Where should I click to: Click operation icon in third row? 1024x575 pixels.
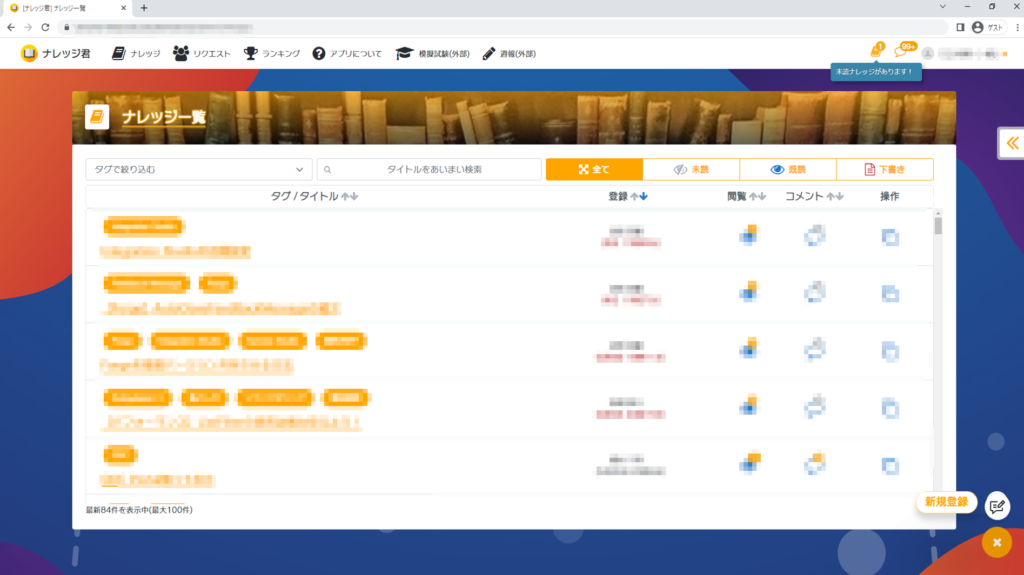click(890, 350)
